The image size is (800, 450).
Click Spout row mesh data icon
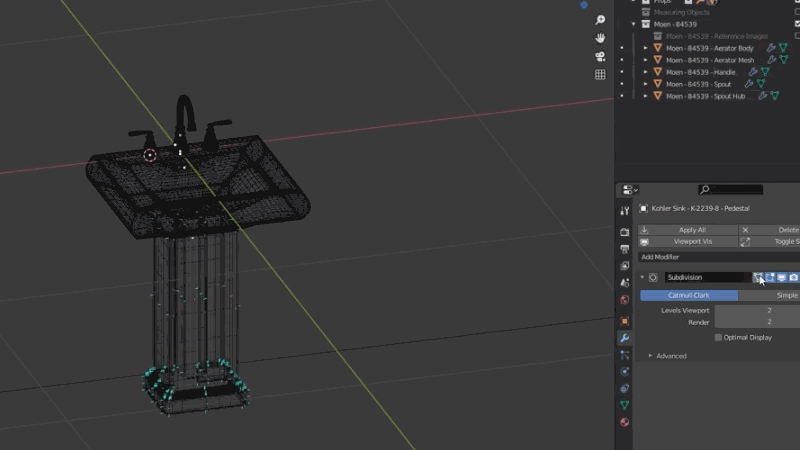761,84
